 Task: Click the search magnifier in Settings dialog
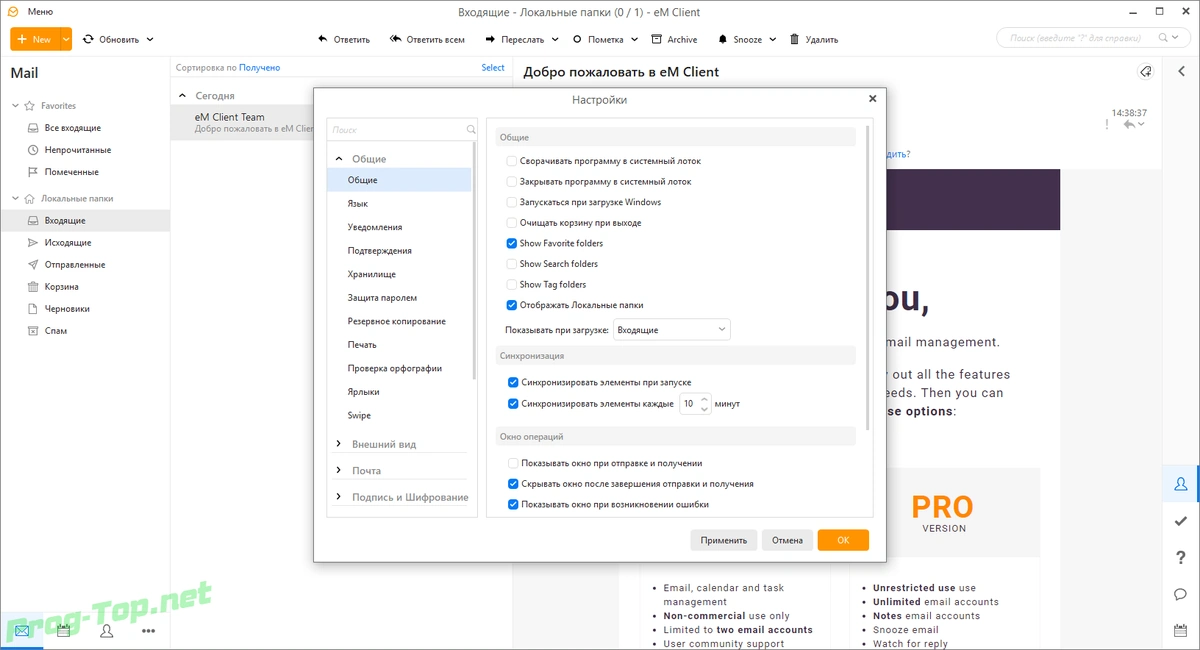[471, 130]
